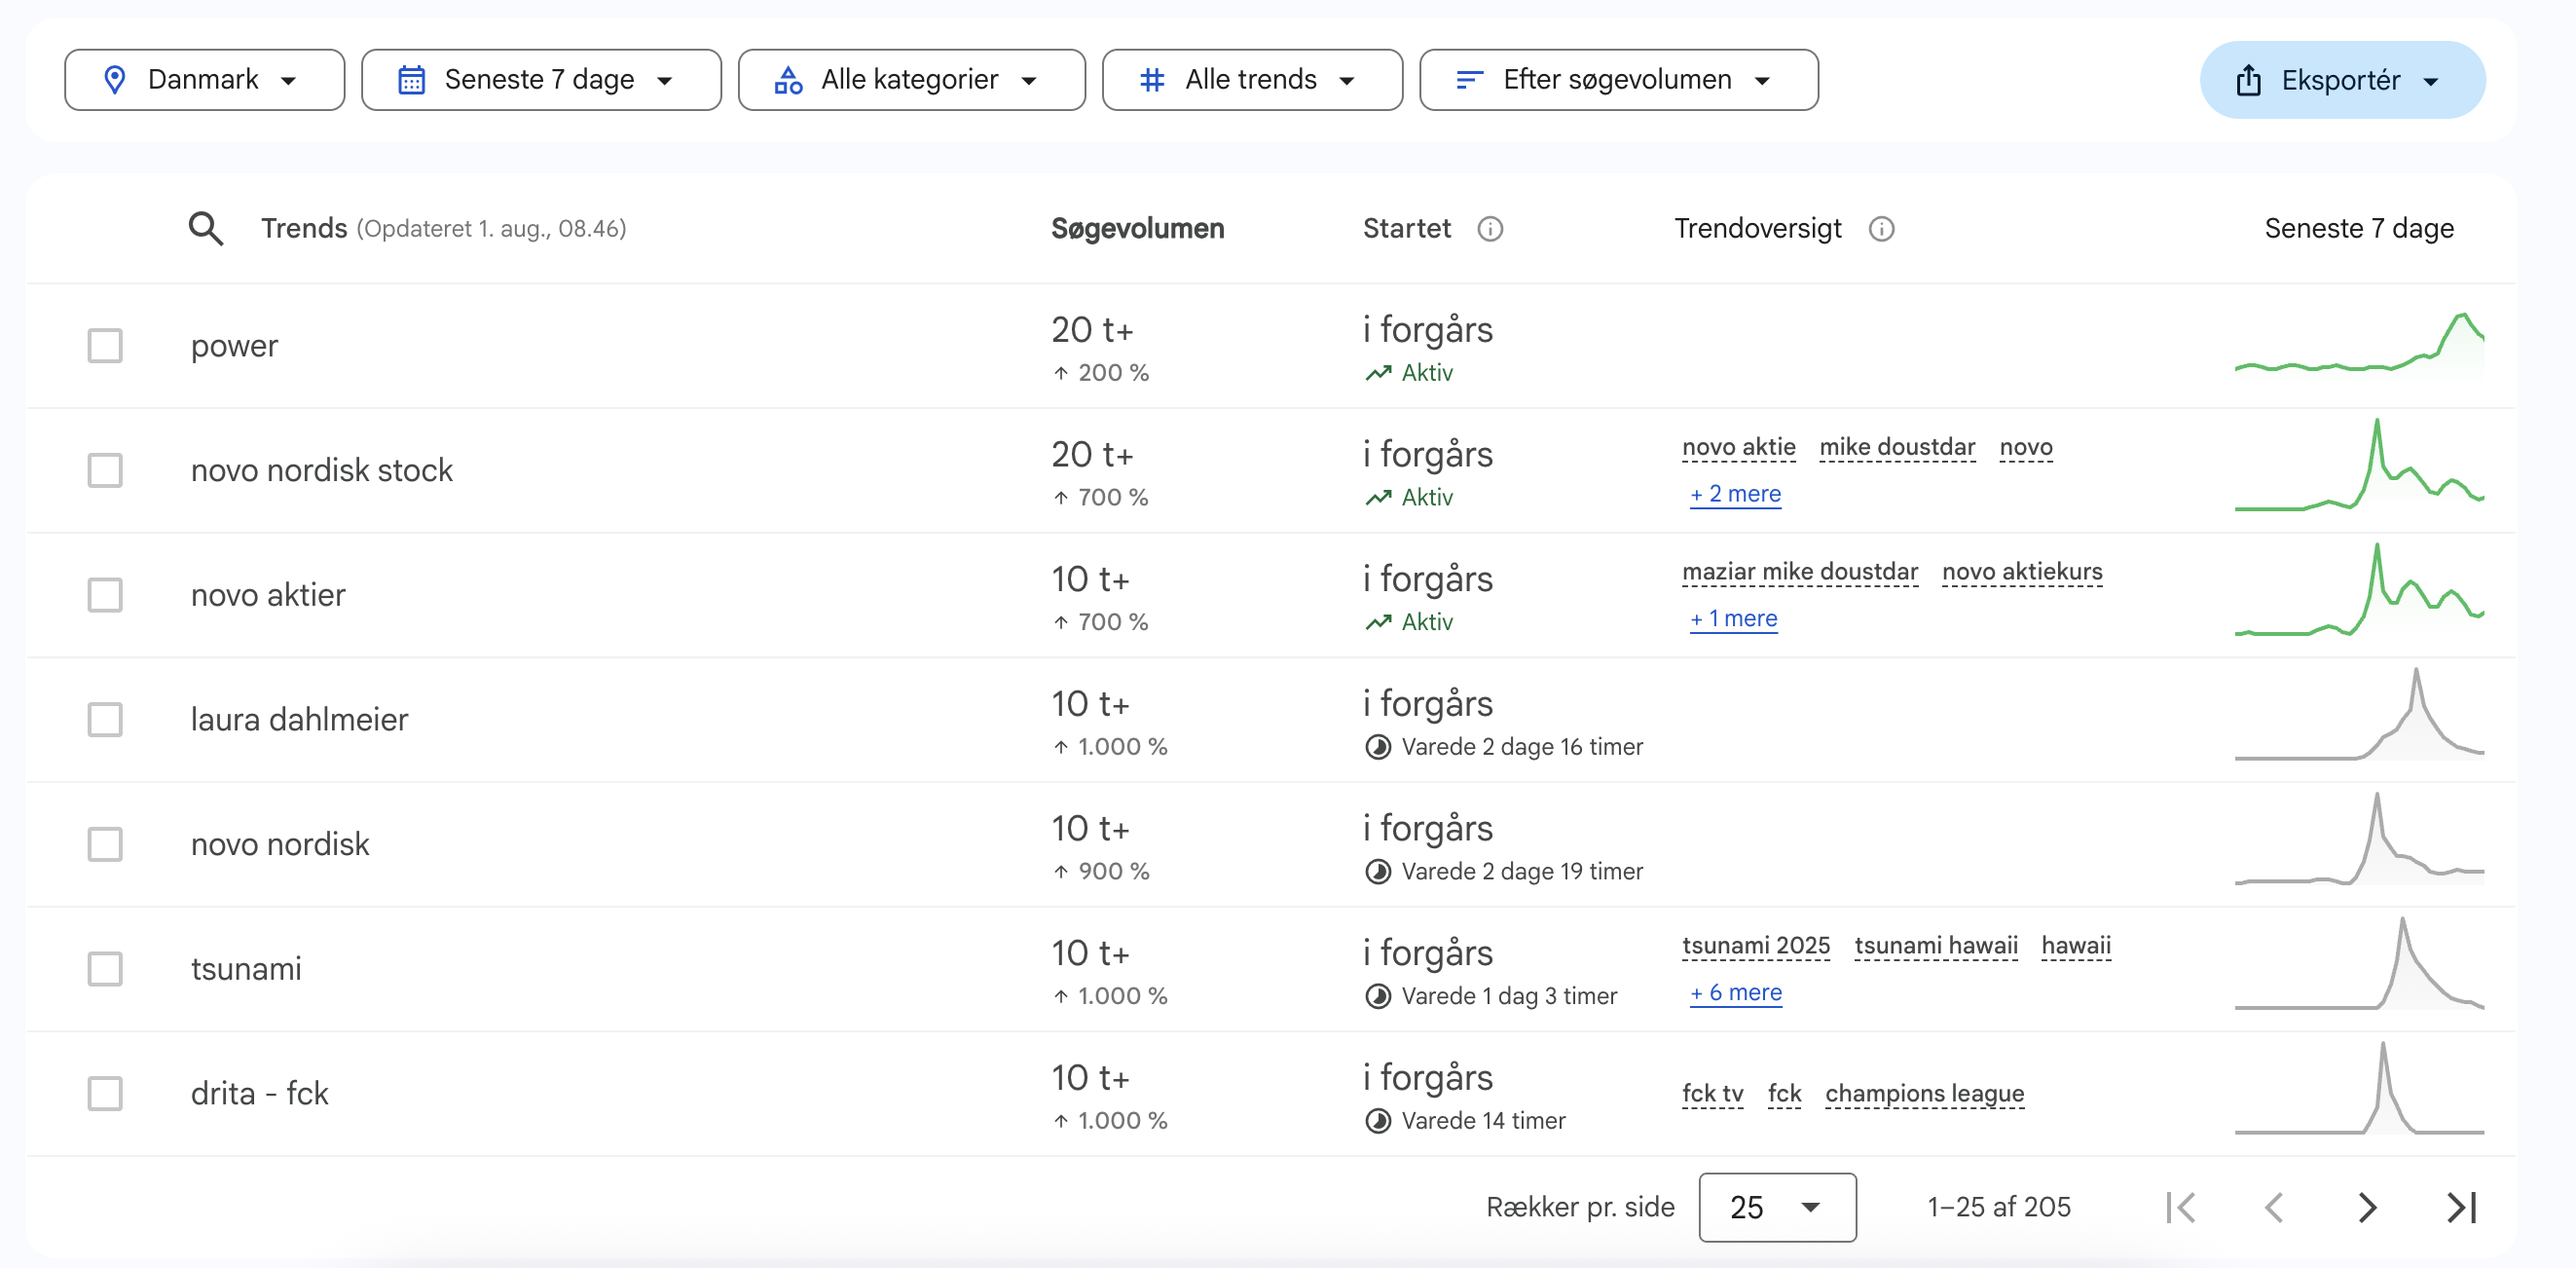
Task: Click the info icon next to Trendoversigt
Action: click(x=1881, y=229)
